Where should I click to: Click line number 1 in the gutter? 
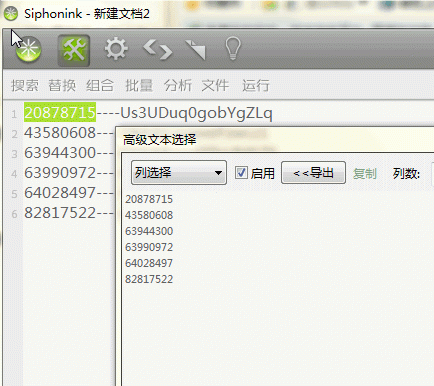point(14,114)
